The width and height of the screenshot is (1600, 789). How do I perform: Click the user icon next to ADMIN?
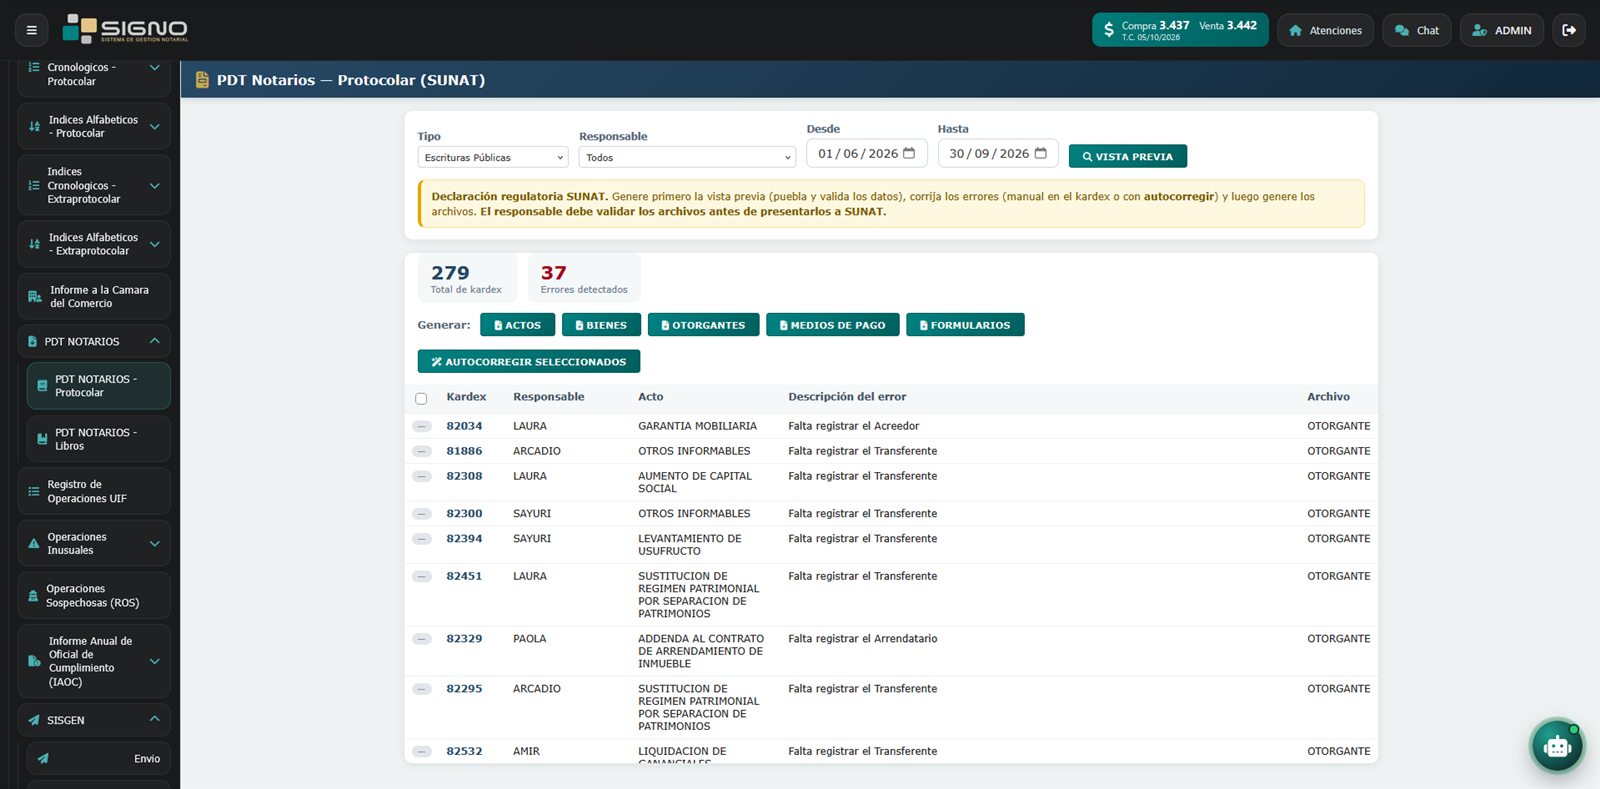pyautogui.click(x=1479, y=30)
